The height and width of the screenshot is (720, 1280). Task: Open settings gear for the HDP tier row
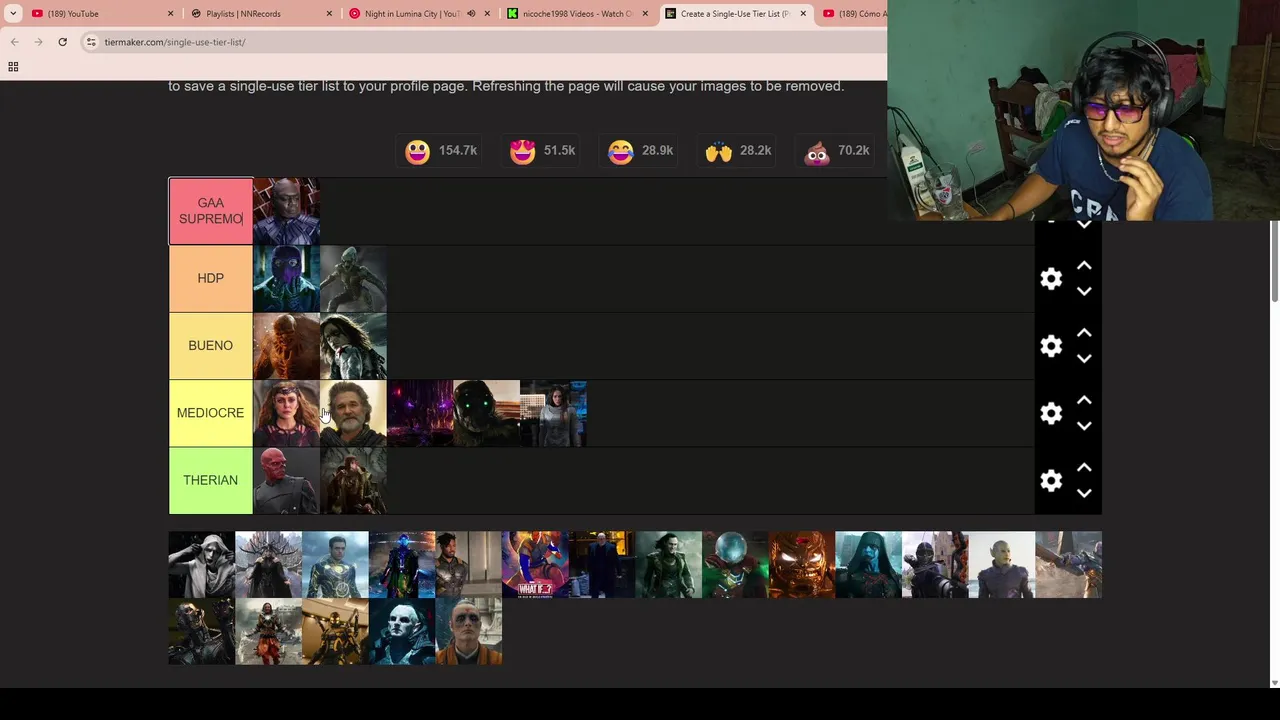(1051, 279)
